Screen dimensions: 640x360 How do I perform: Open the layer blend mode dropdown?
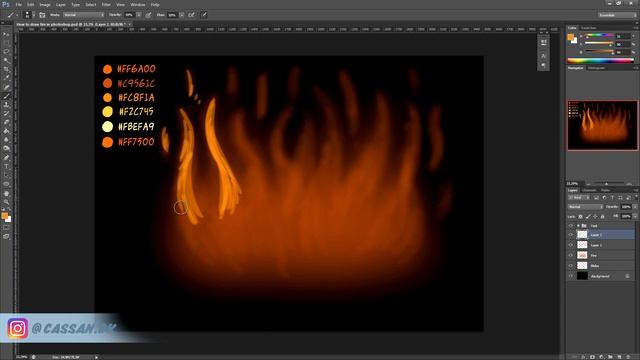pos(585,207)
